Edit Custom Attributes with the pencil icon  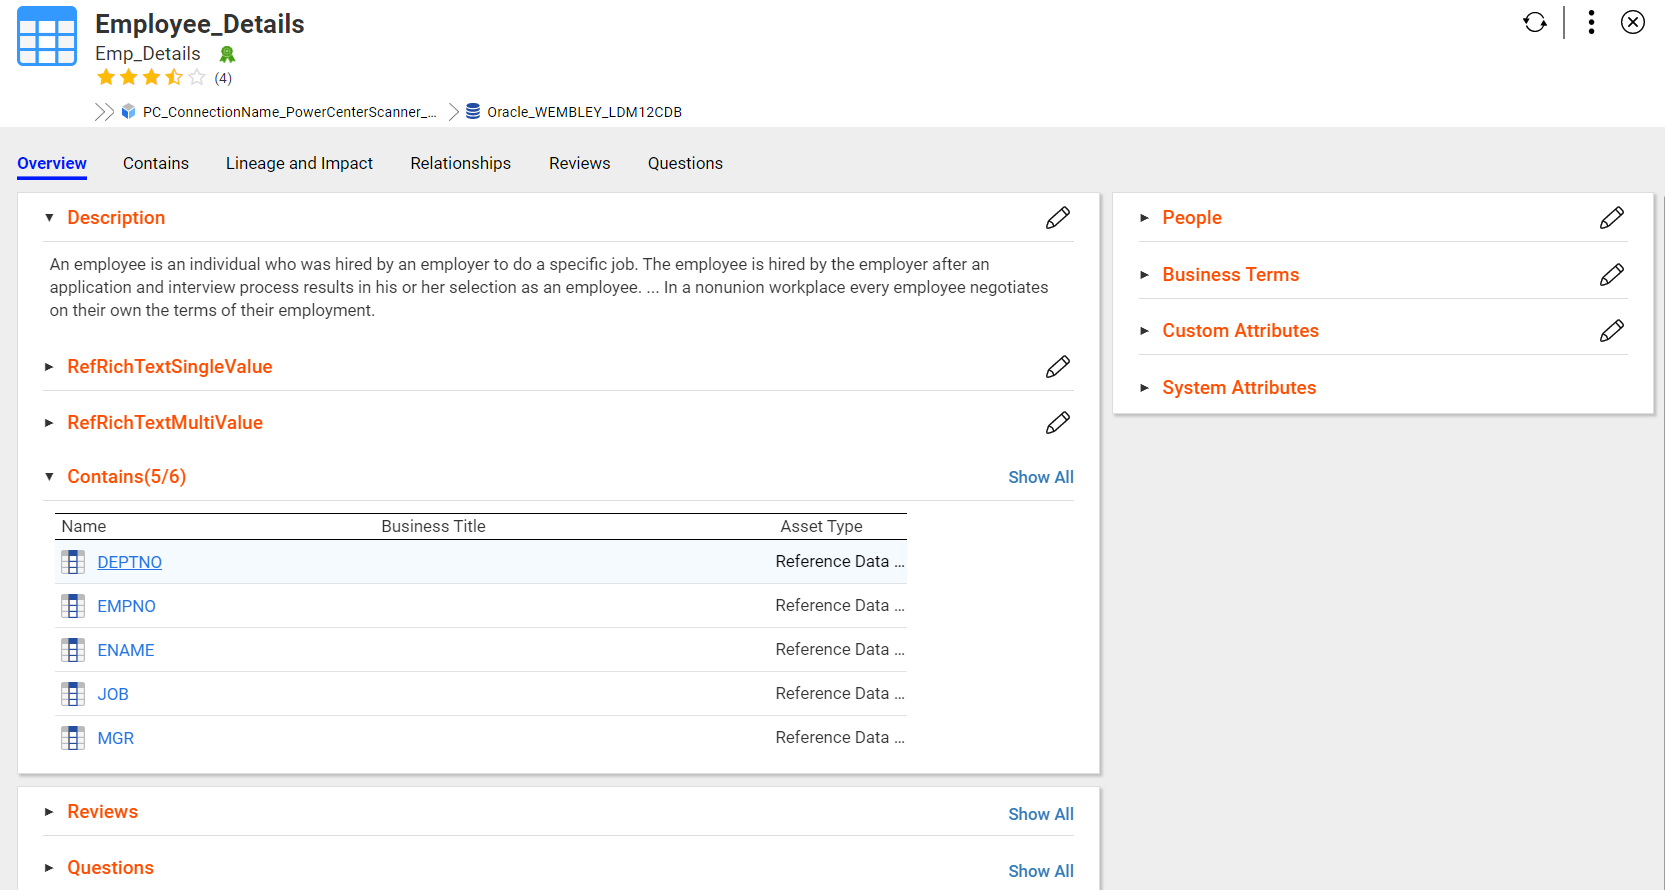[1612, 331]
